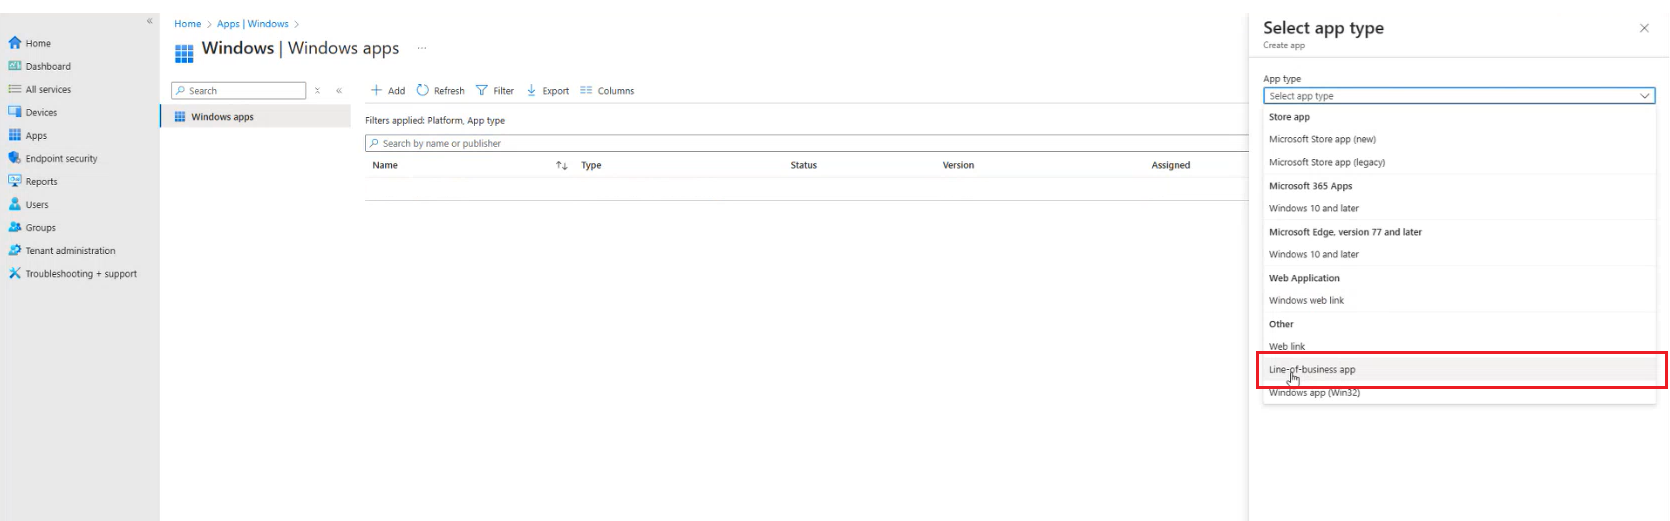Screen dimensions: 1670x521
Task: Open Users in the sidebar
Action: pos(37,204)
